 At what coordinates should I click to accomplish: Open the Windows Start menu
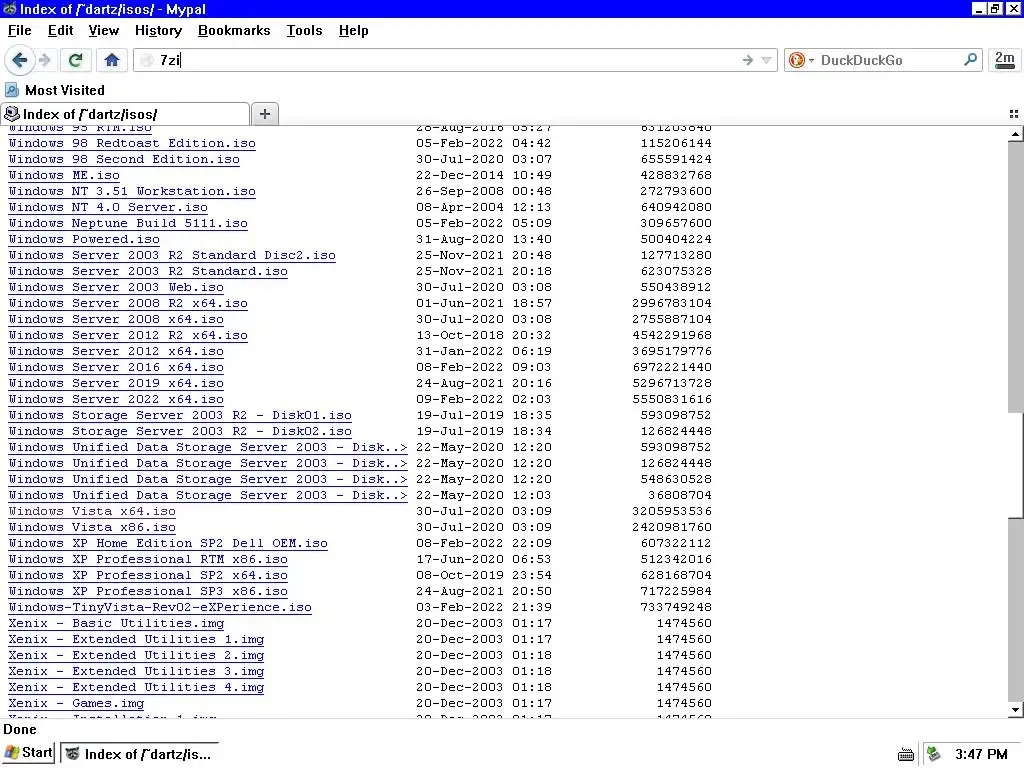[x=29, y=753]
